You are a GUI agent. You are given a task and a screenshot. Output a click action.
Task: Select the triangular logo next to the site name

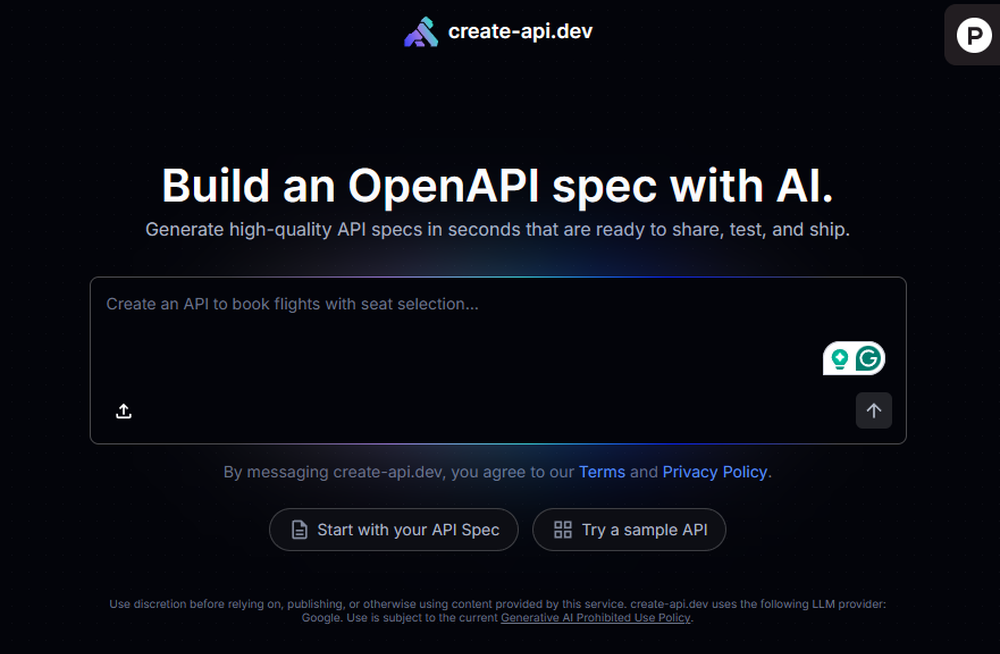[x=421, y=31]
